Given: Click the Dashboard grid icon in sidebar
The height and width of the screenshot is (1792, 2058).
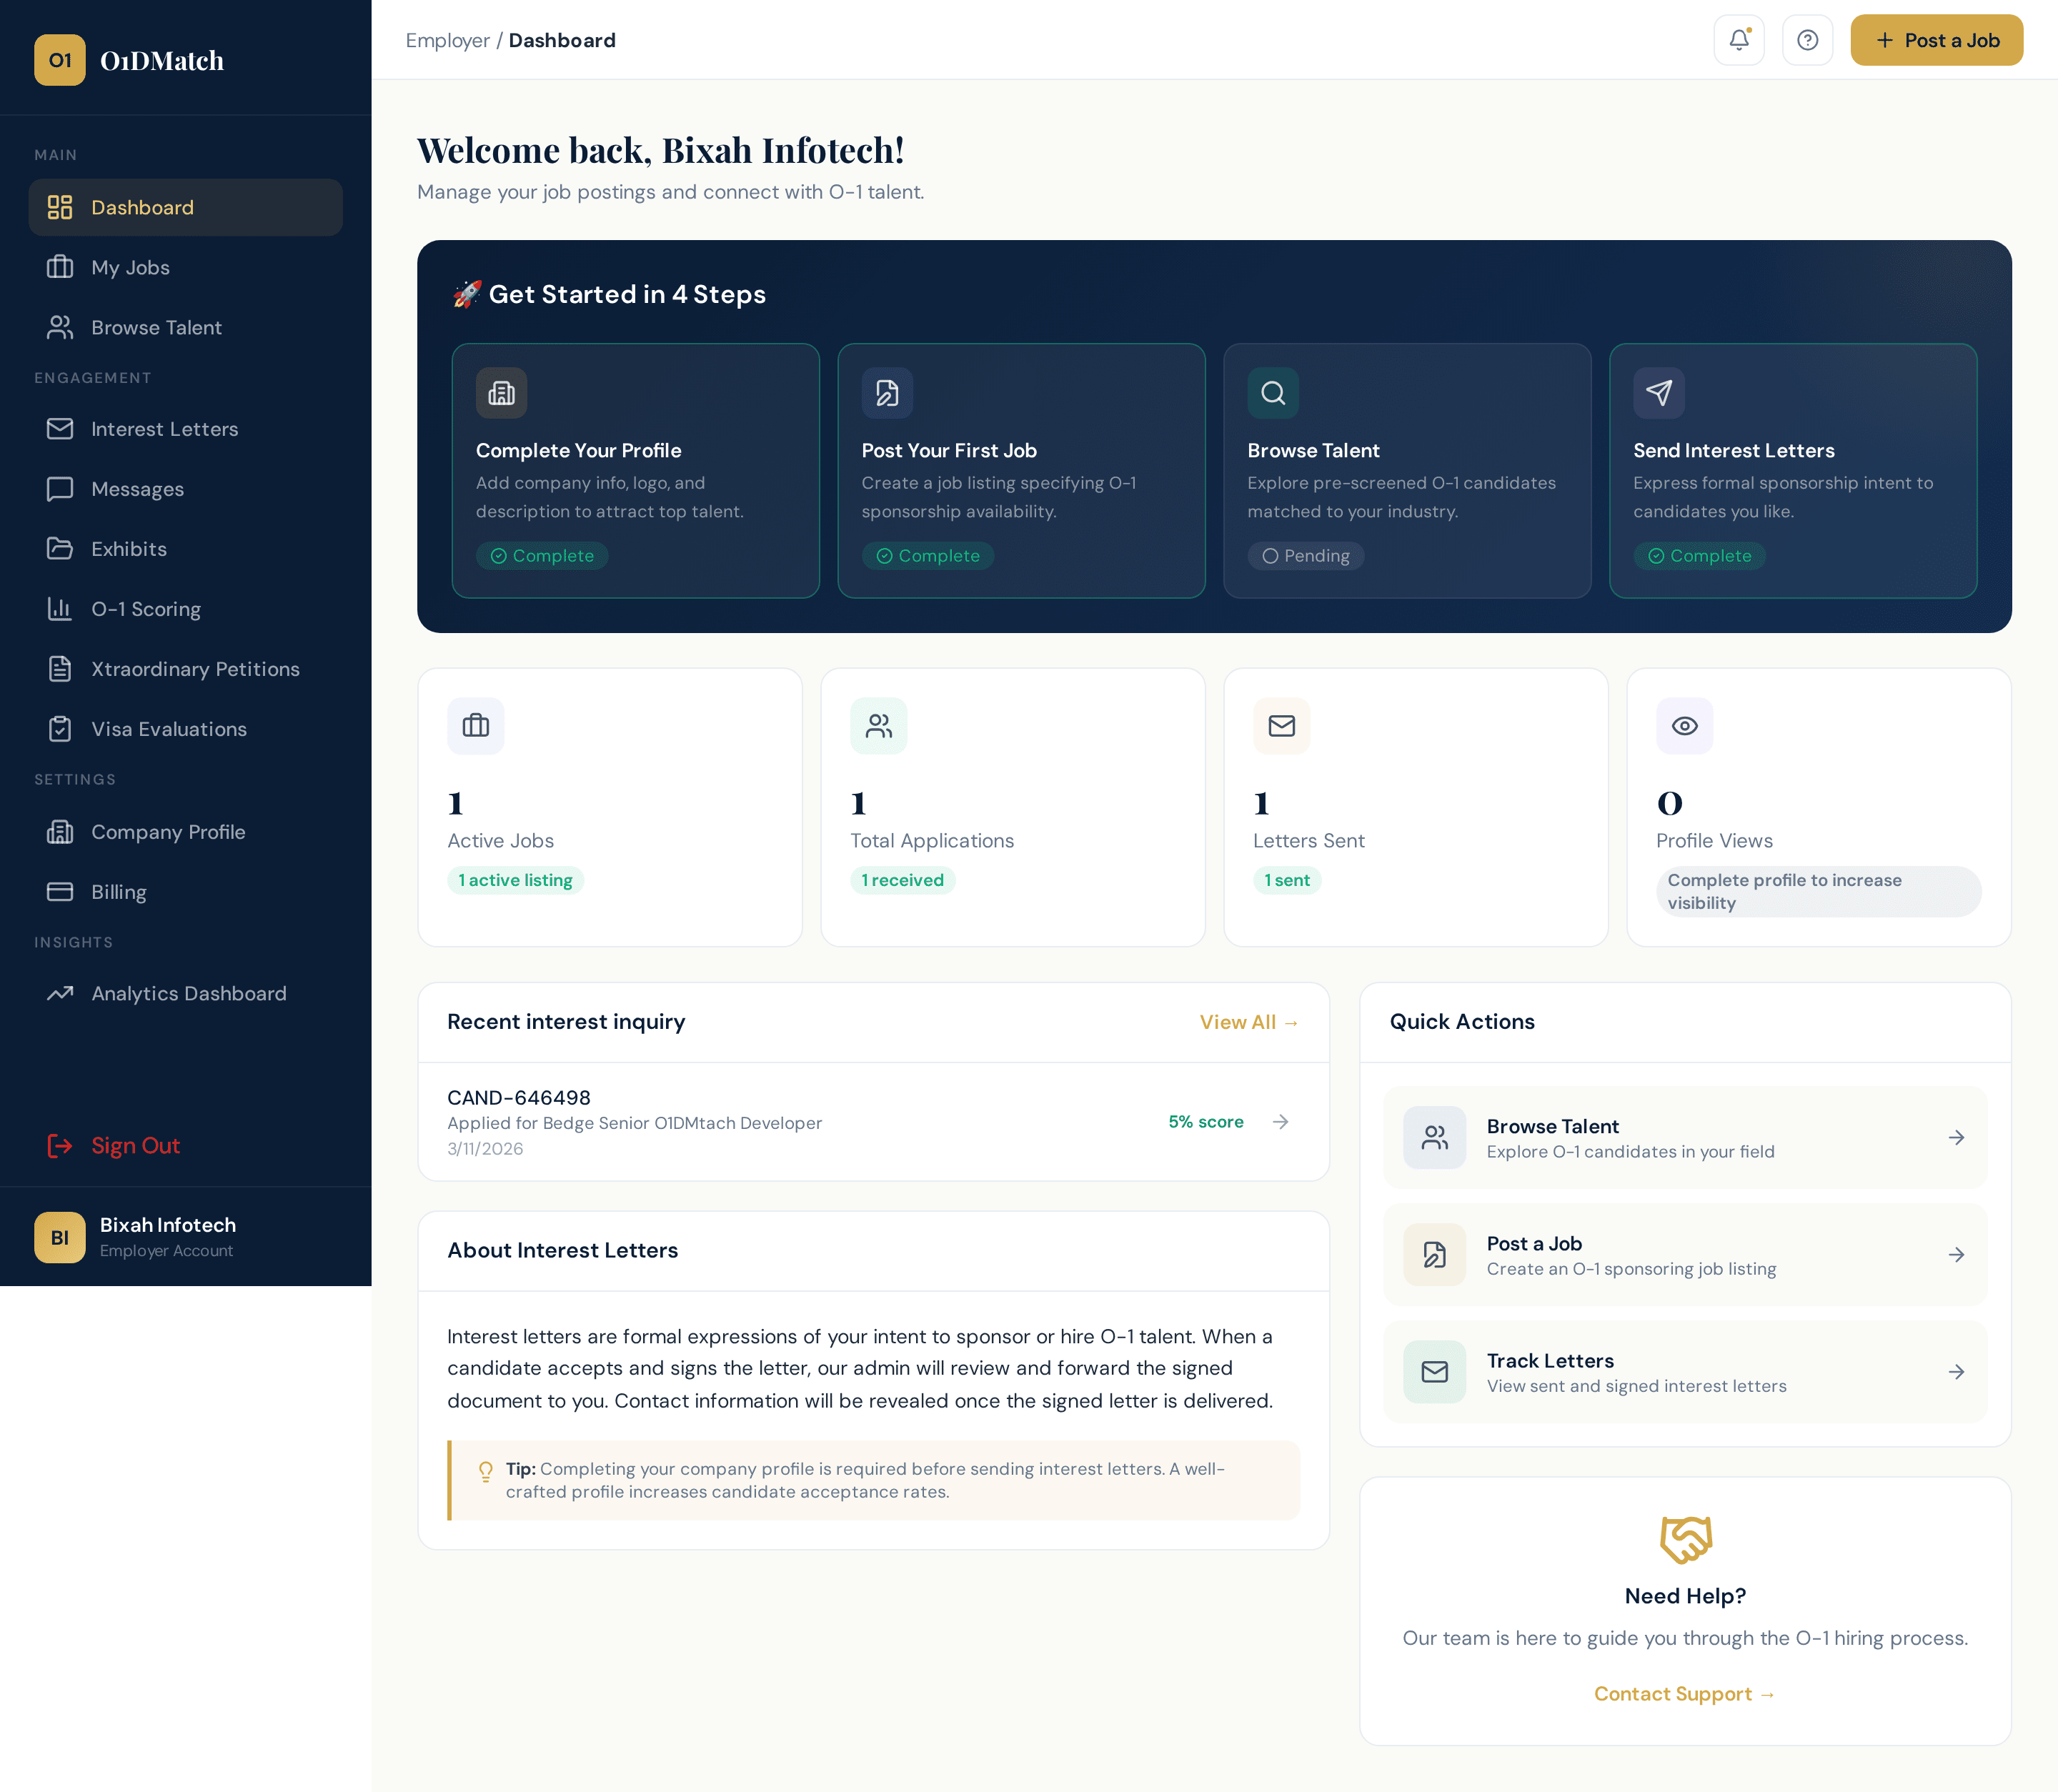Looking at the screenshot, I should coord(60,207).
